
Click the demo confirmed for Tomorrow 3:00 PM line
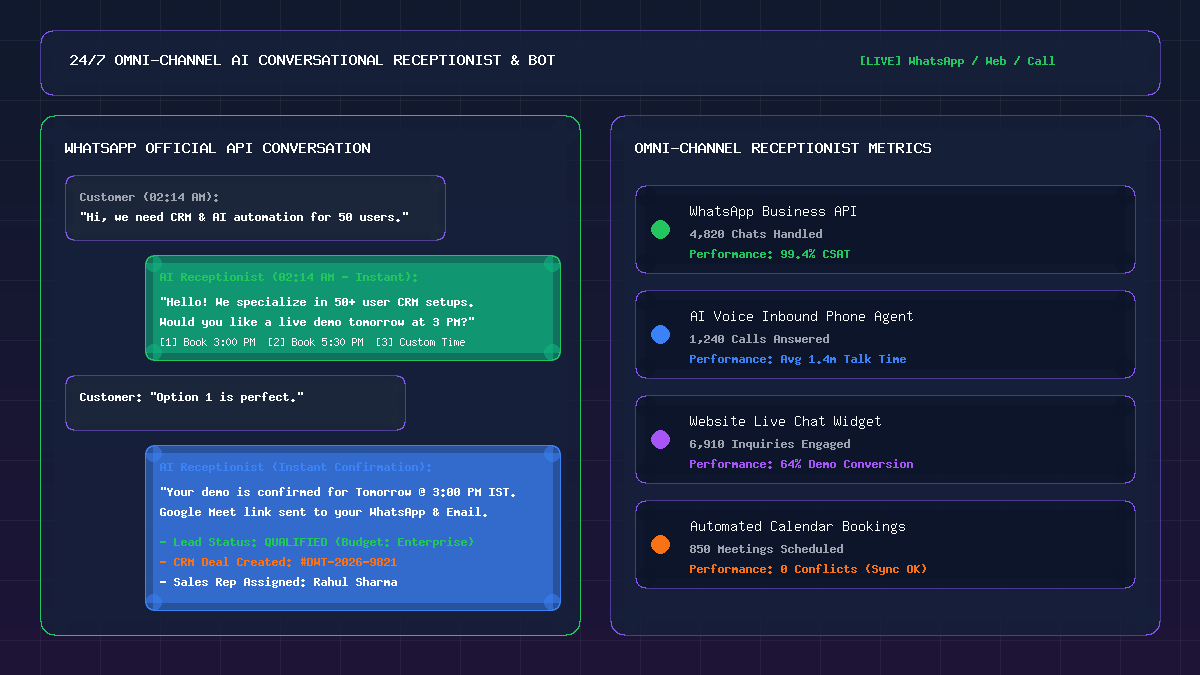[338, 492]
